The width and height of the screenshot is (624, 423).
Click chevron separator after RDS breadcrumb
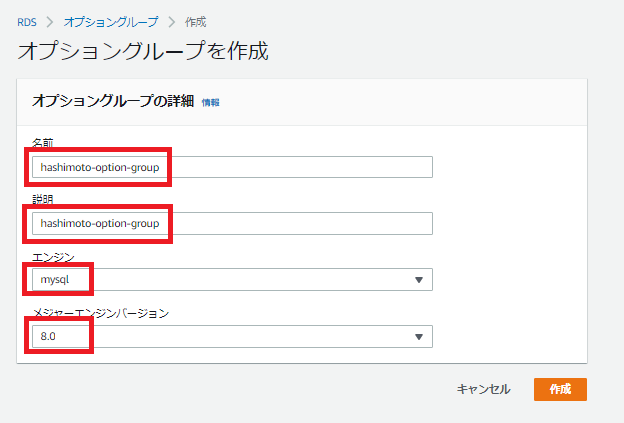coord(52,20)
